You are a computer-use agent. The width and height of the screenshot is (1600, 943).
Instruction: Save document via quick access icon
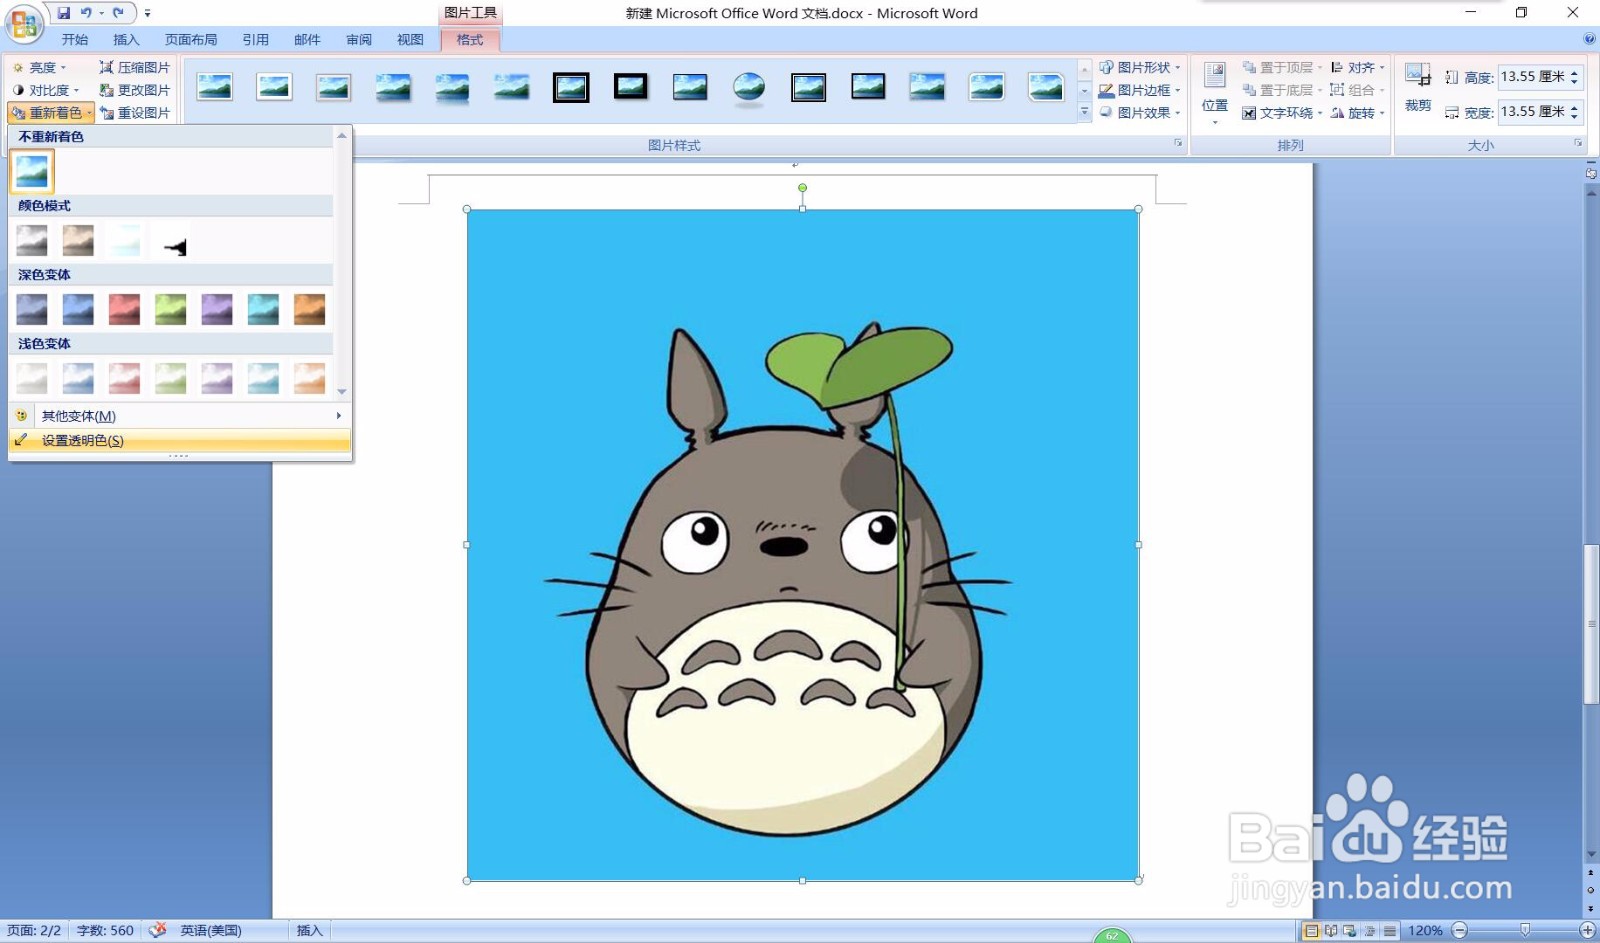tap(64, 13)
